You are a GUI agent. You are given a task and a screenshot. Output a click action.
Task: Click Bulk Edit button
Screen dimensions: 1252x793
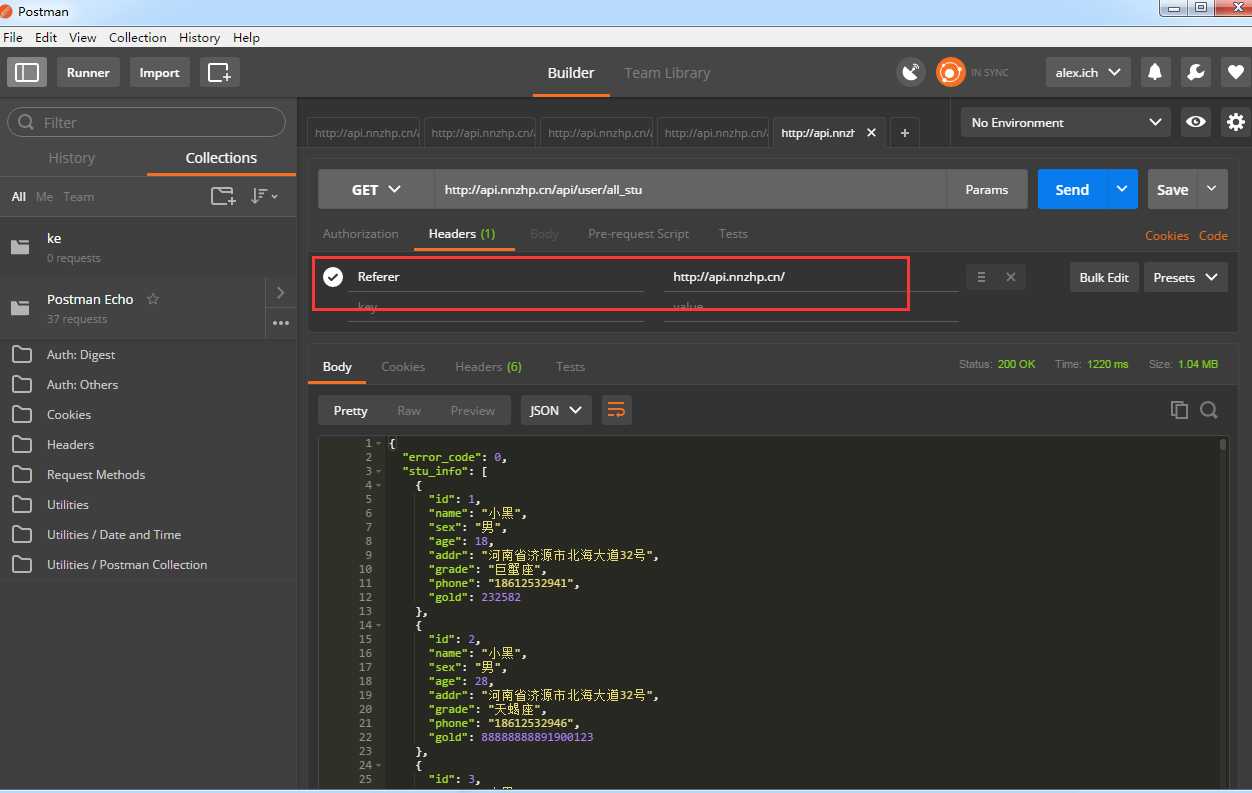1104,277
